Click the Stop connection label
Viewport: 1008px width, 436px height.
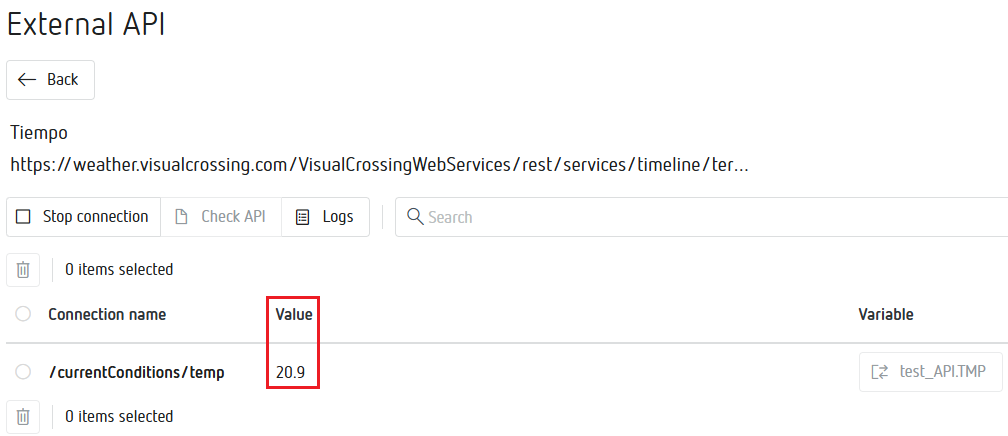point(95,217)
